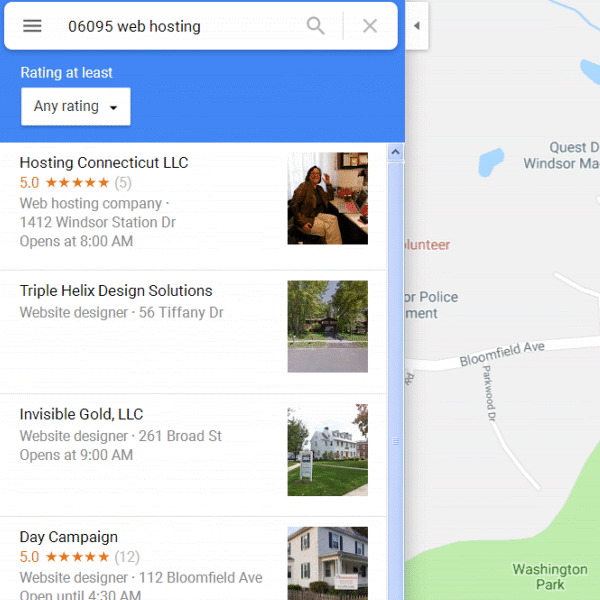This screenshot has width=600, height=600.
Task: Click the scrollbar up arrow
Action: click(x=396, y=152)
